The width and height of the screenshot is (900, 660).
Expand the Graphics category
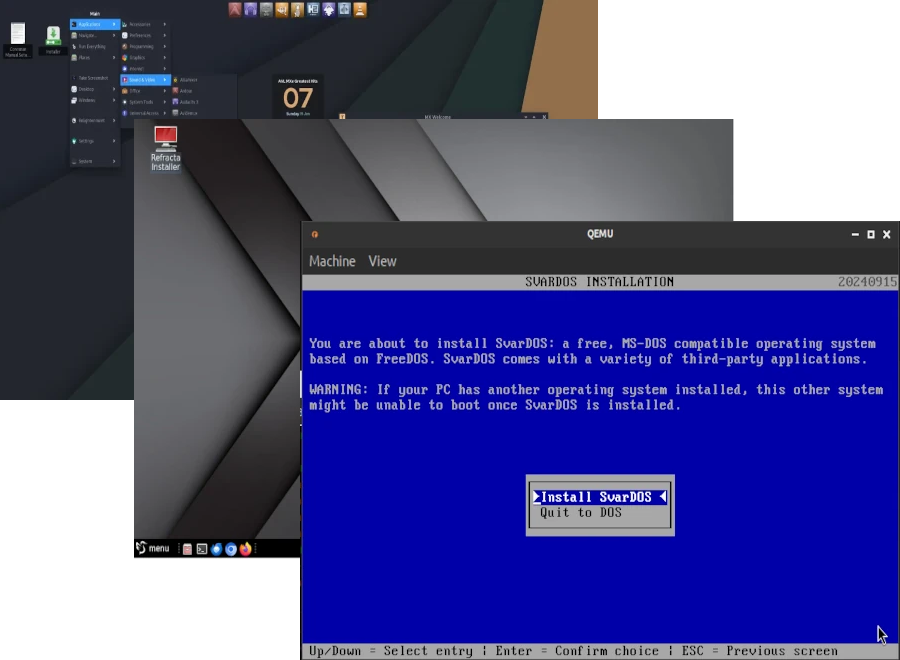(145, 57)
